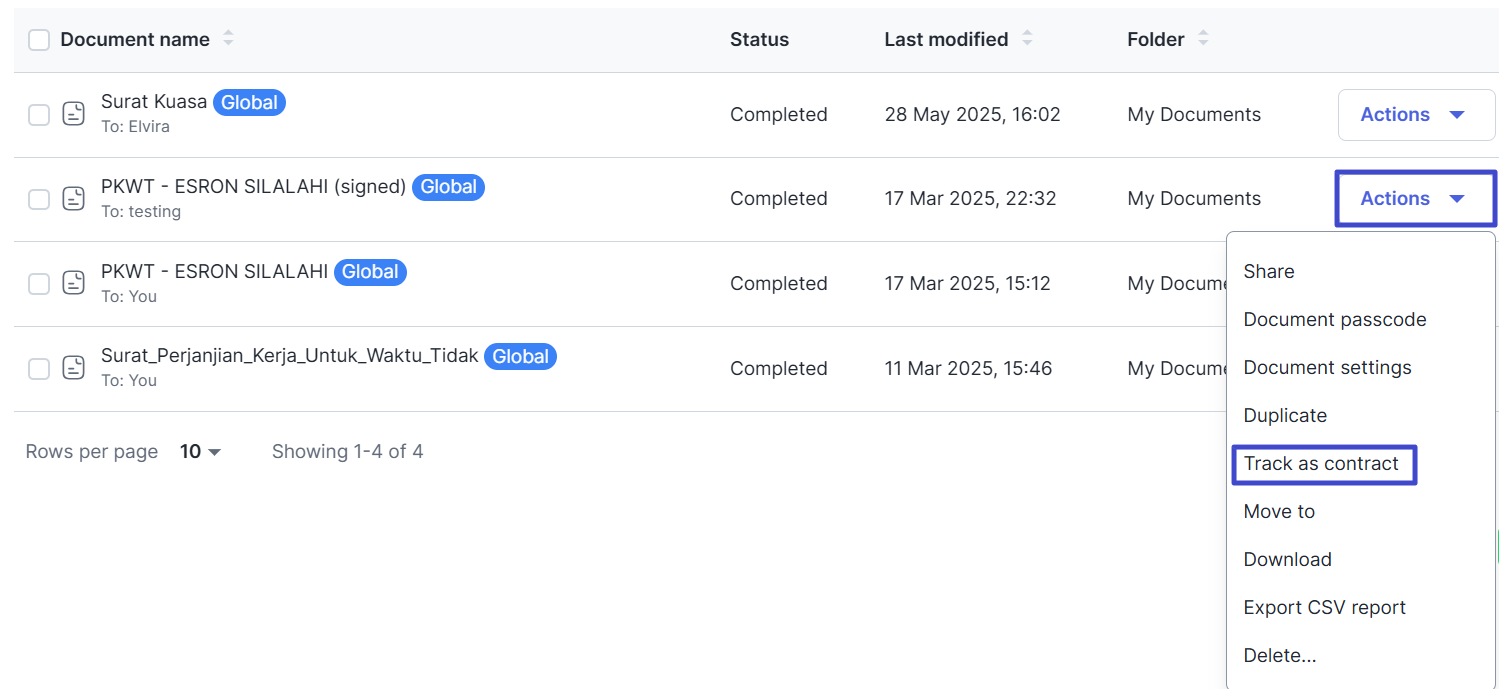
Task: Check the PKWT - ESRON SILALAHI (signed) checkbox
Action: (x=39, y=199)
